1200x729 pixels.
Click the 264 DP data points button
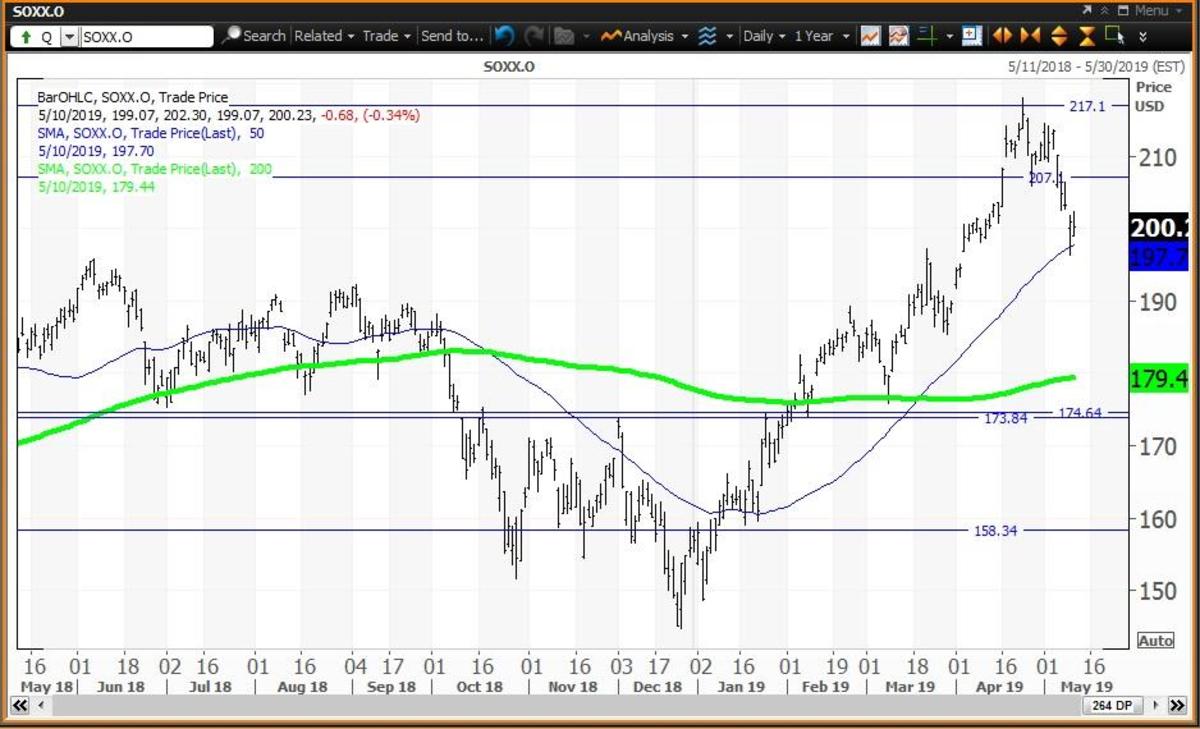(x=1111, y=706)
